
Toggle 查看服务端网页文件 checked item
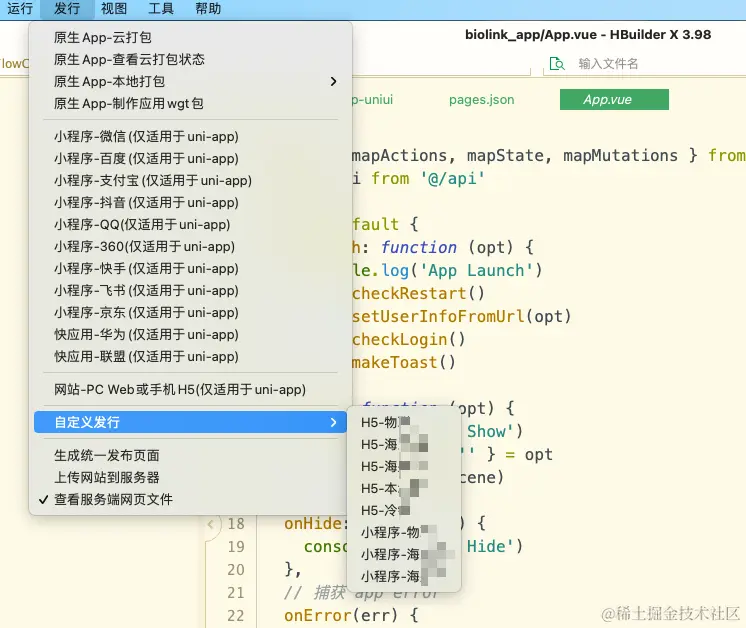[190, 500]
